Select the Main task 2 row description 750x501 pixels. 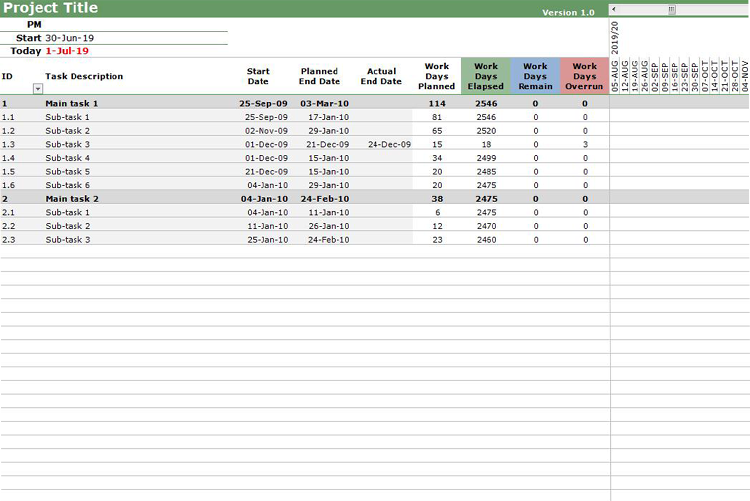tap(71, 199)
